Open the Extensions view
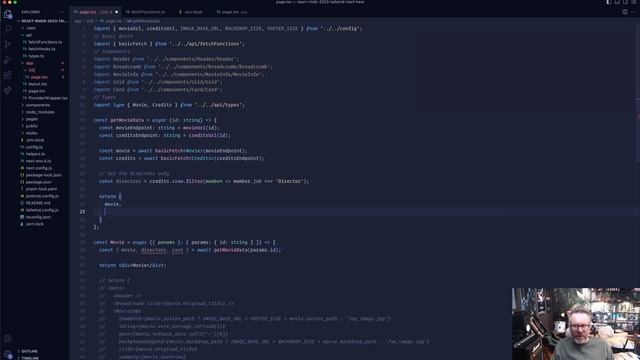 [x=8, y=75]
